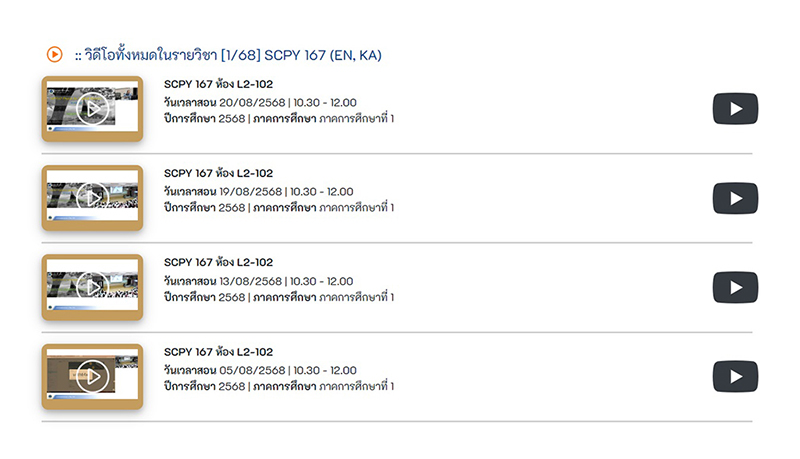Select the SCPY 167 title dated 20/08/2568
Viewport: 800px width, 459px height.
218,84
